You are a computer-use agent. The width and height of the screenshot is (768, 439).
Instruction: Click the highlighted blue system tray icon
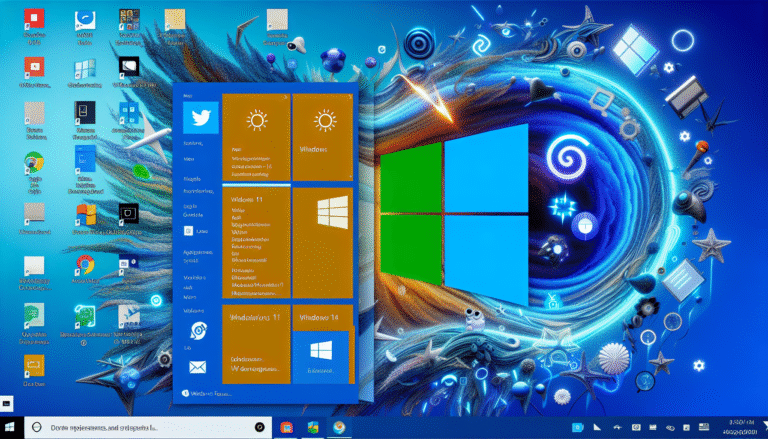pyautogui.click(x=578, y=428)
